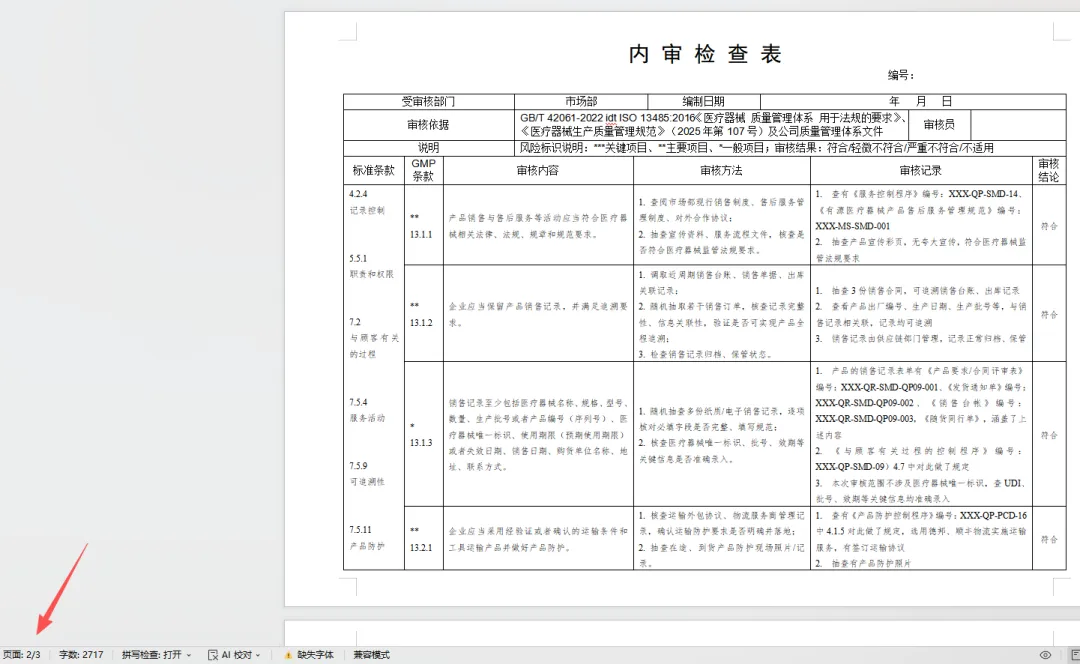Click the 年 月 日 date cell
Viewport: 1080px width, 664px height.
913,101
